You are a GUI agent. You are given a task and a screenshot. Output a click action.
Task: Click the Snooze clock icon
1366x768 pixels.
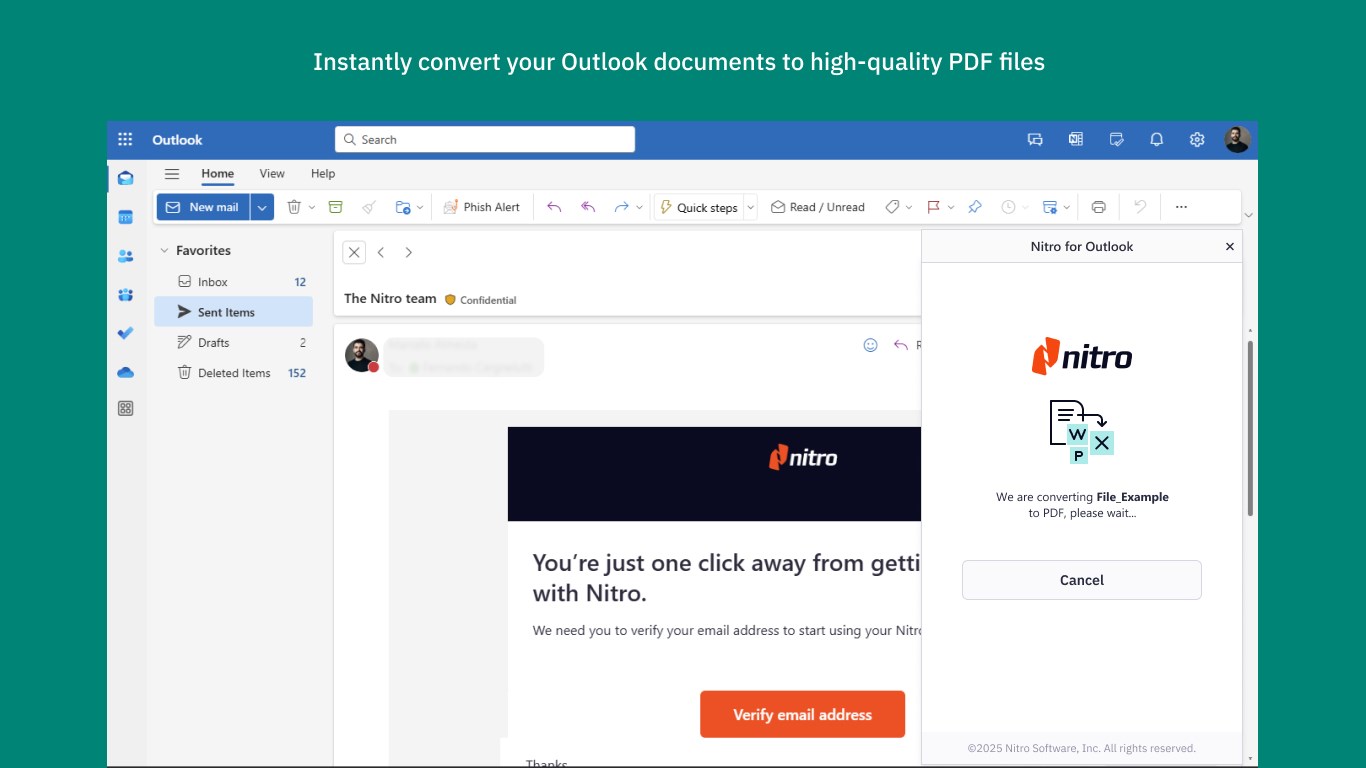point(1008,207)
